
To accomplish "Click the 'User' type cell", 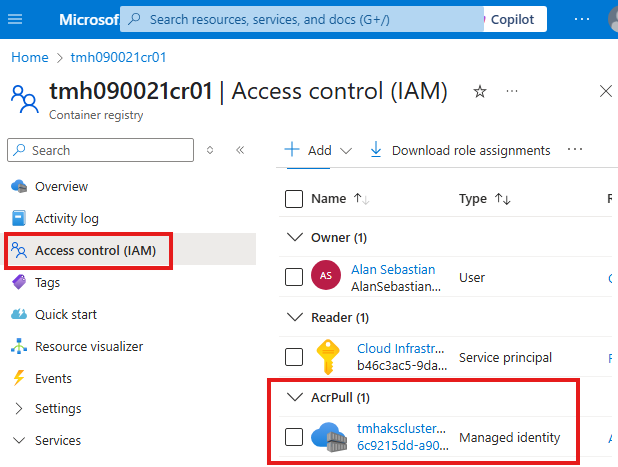I will (x=472, y=277).
